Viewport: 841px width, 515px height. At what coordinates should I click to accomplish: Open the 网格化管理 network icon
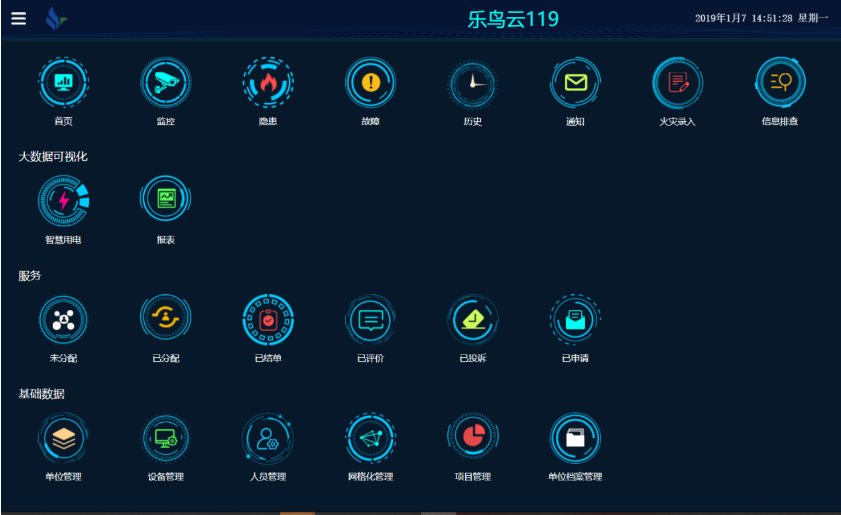(371, 438)
